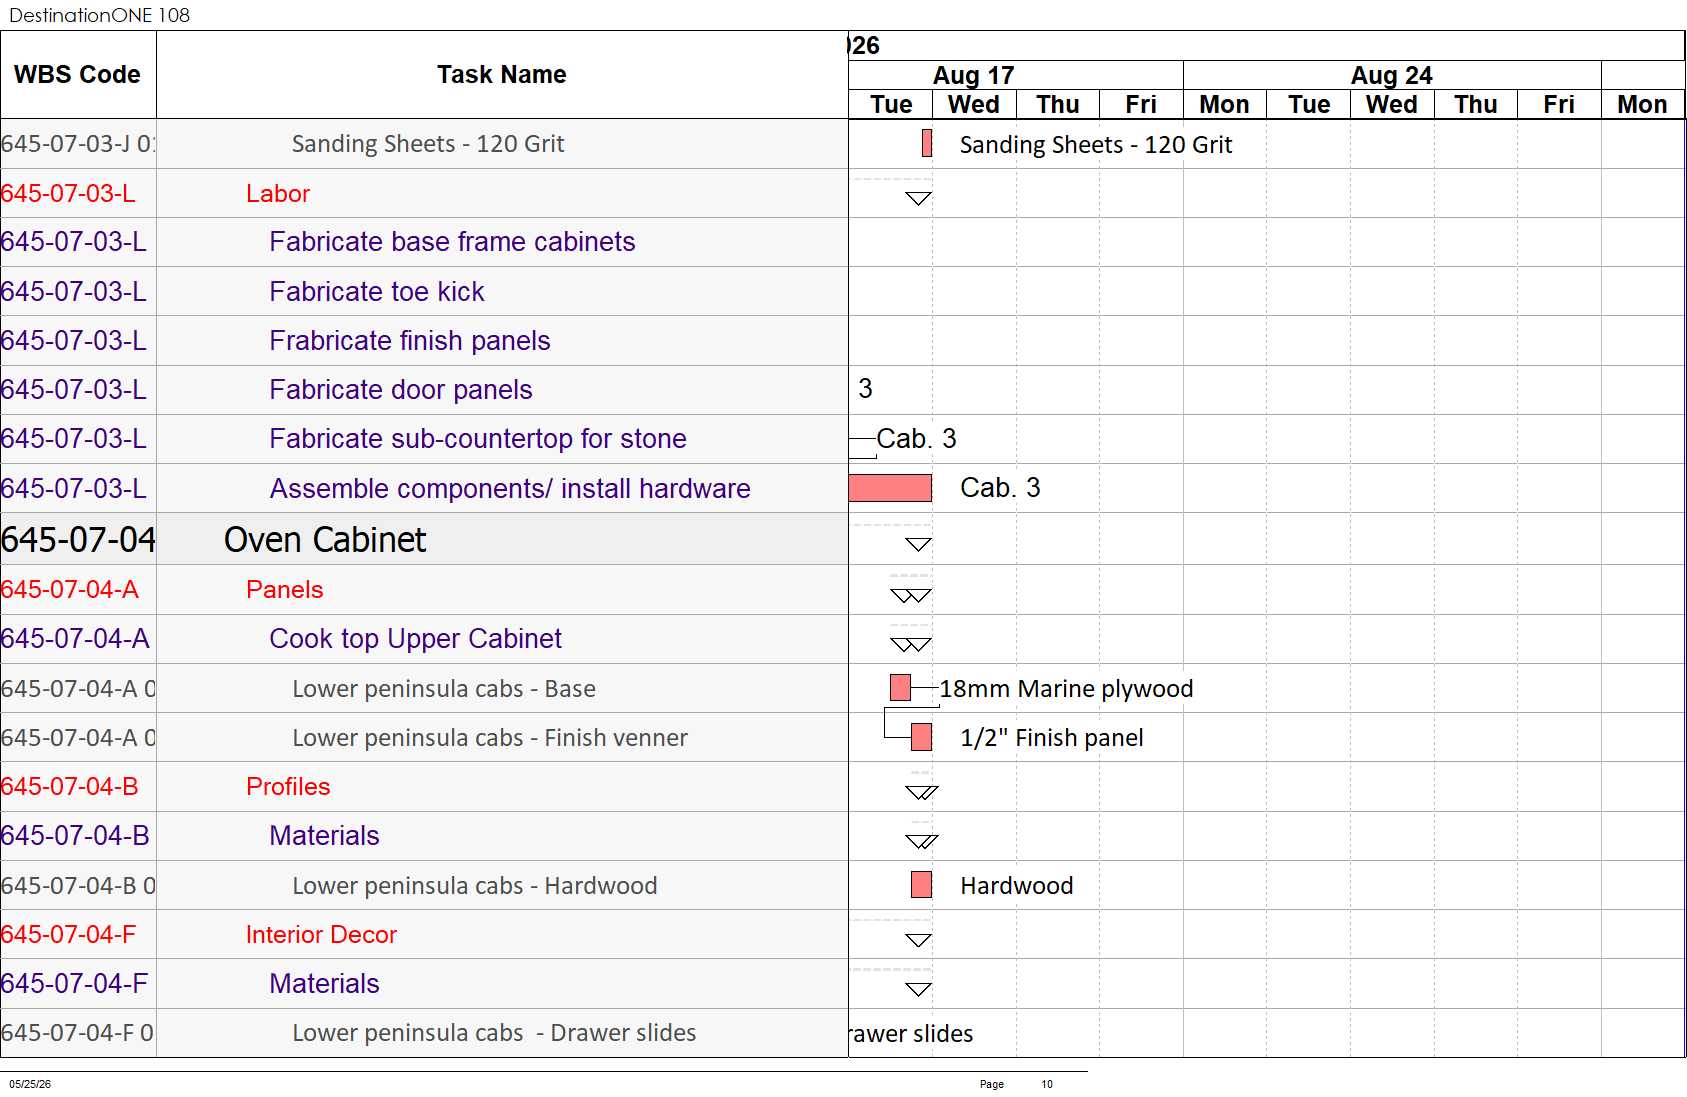Click the Fabricate door panels task
The image size is (1687, 1097).
[x=401, y=390]
